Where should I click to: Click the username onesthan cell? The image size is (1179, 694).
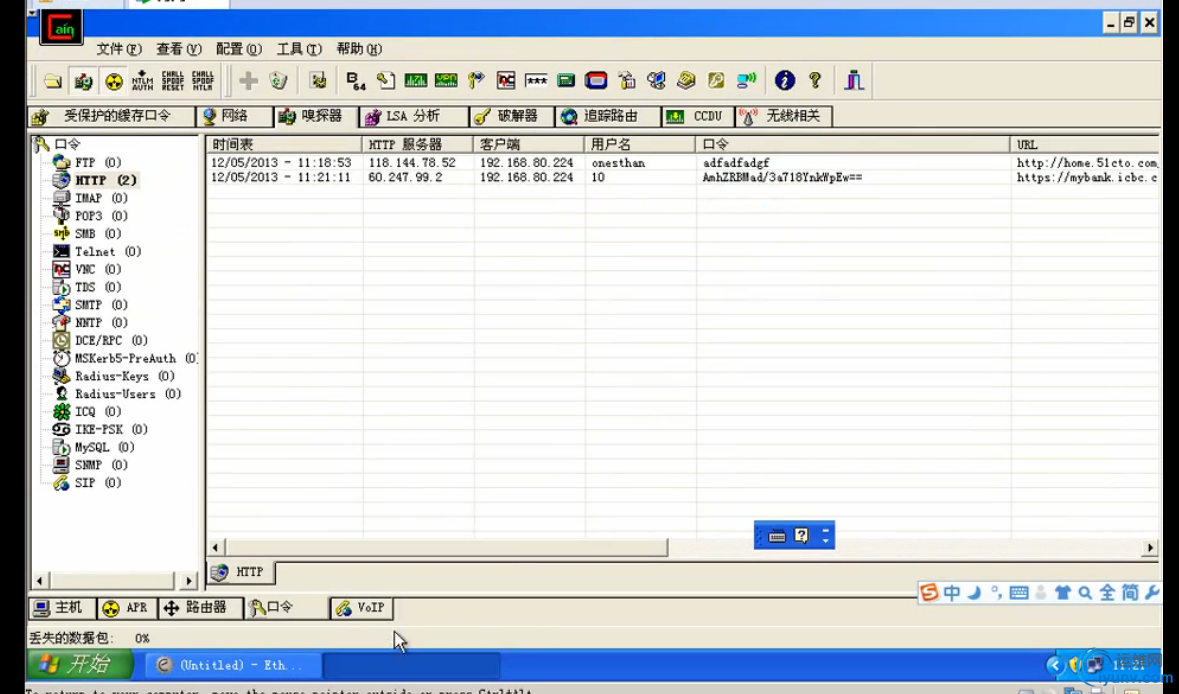(618, 162)
